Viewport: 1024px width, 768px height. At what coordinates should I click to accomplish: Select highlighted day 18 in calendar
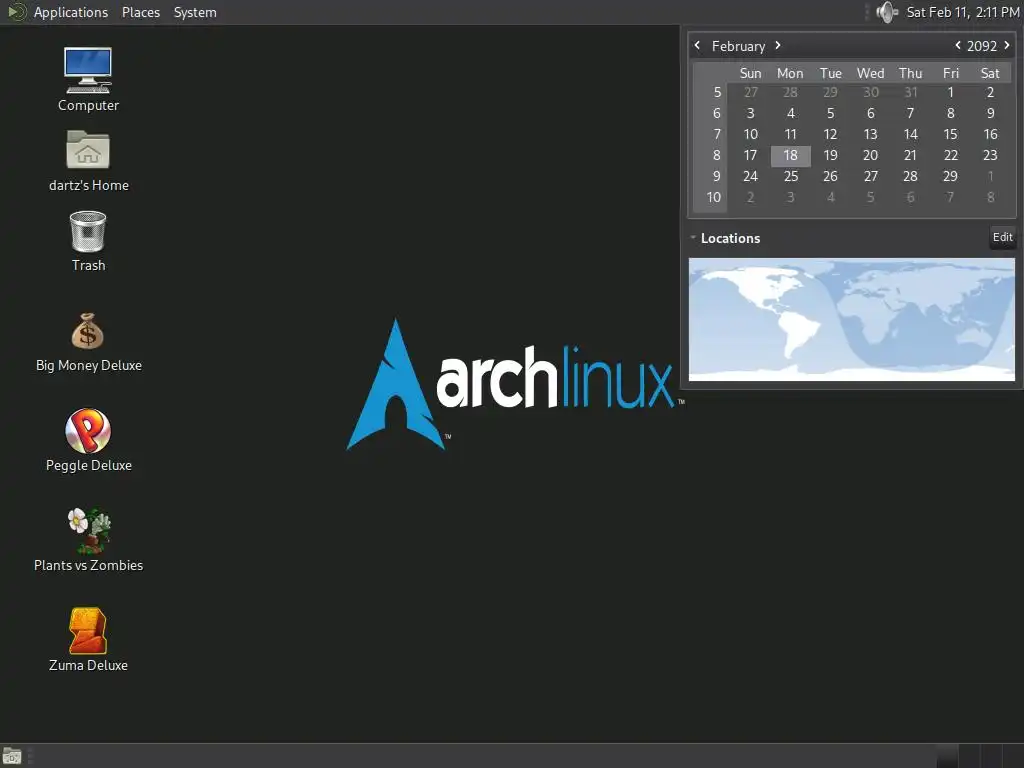click(x=790, y=155)
